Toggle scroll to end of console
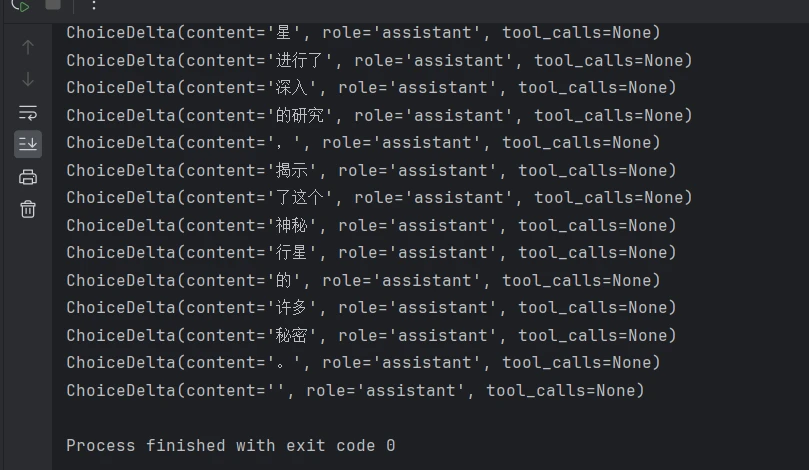This screenshot has width=809, height=470. click(28, 144)
